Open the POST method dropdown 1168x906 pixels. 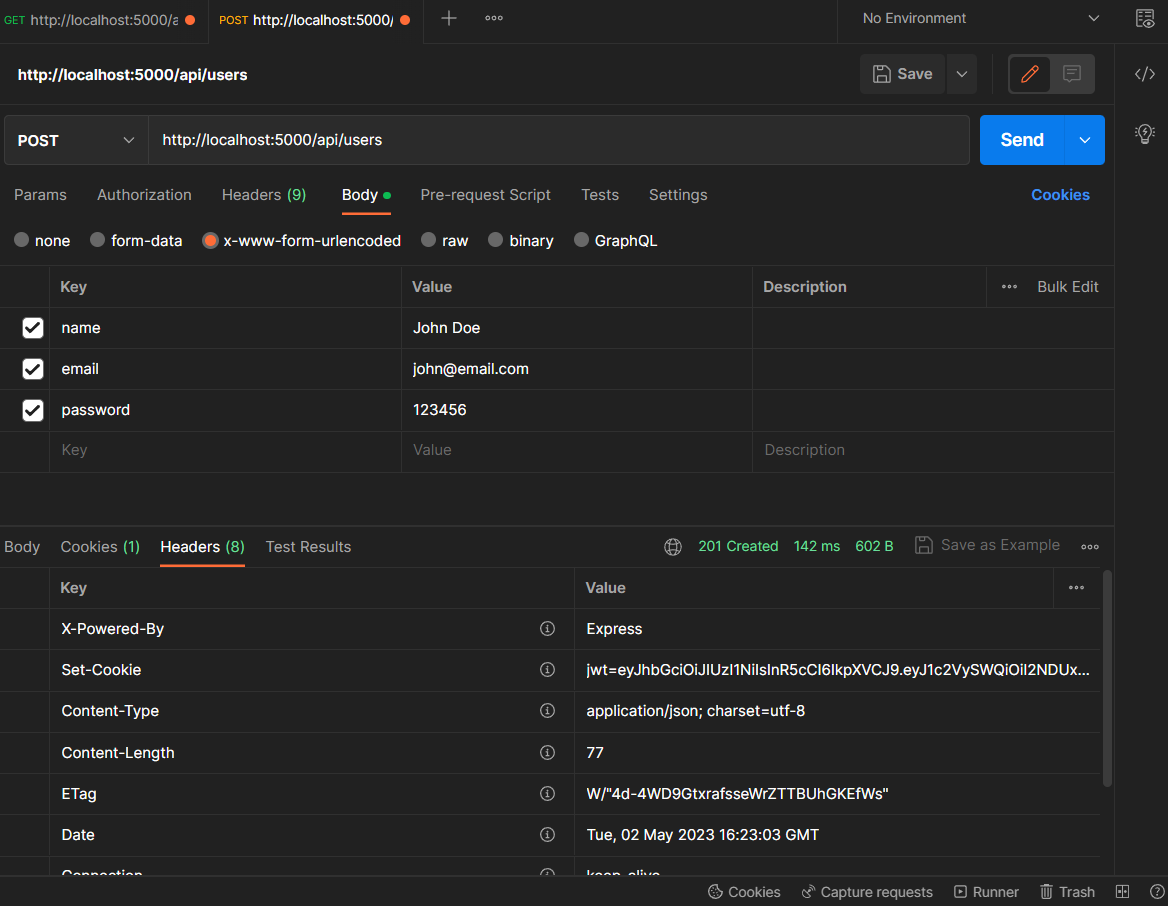76,140
